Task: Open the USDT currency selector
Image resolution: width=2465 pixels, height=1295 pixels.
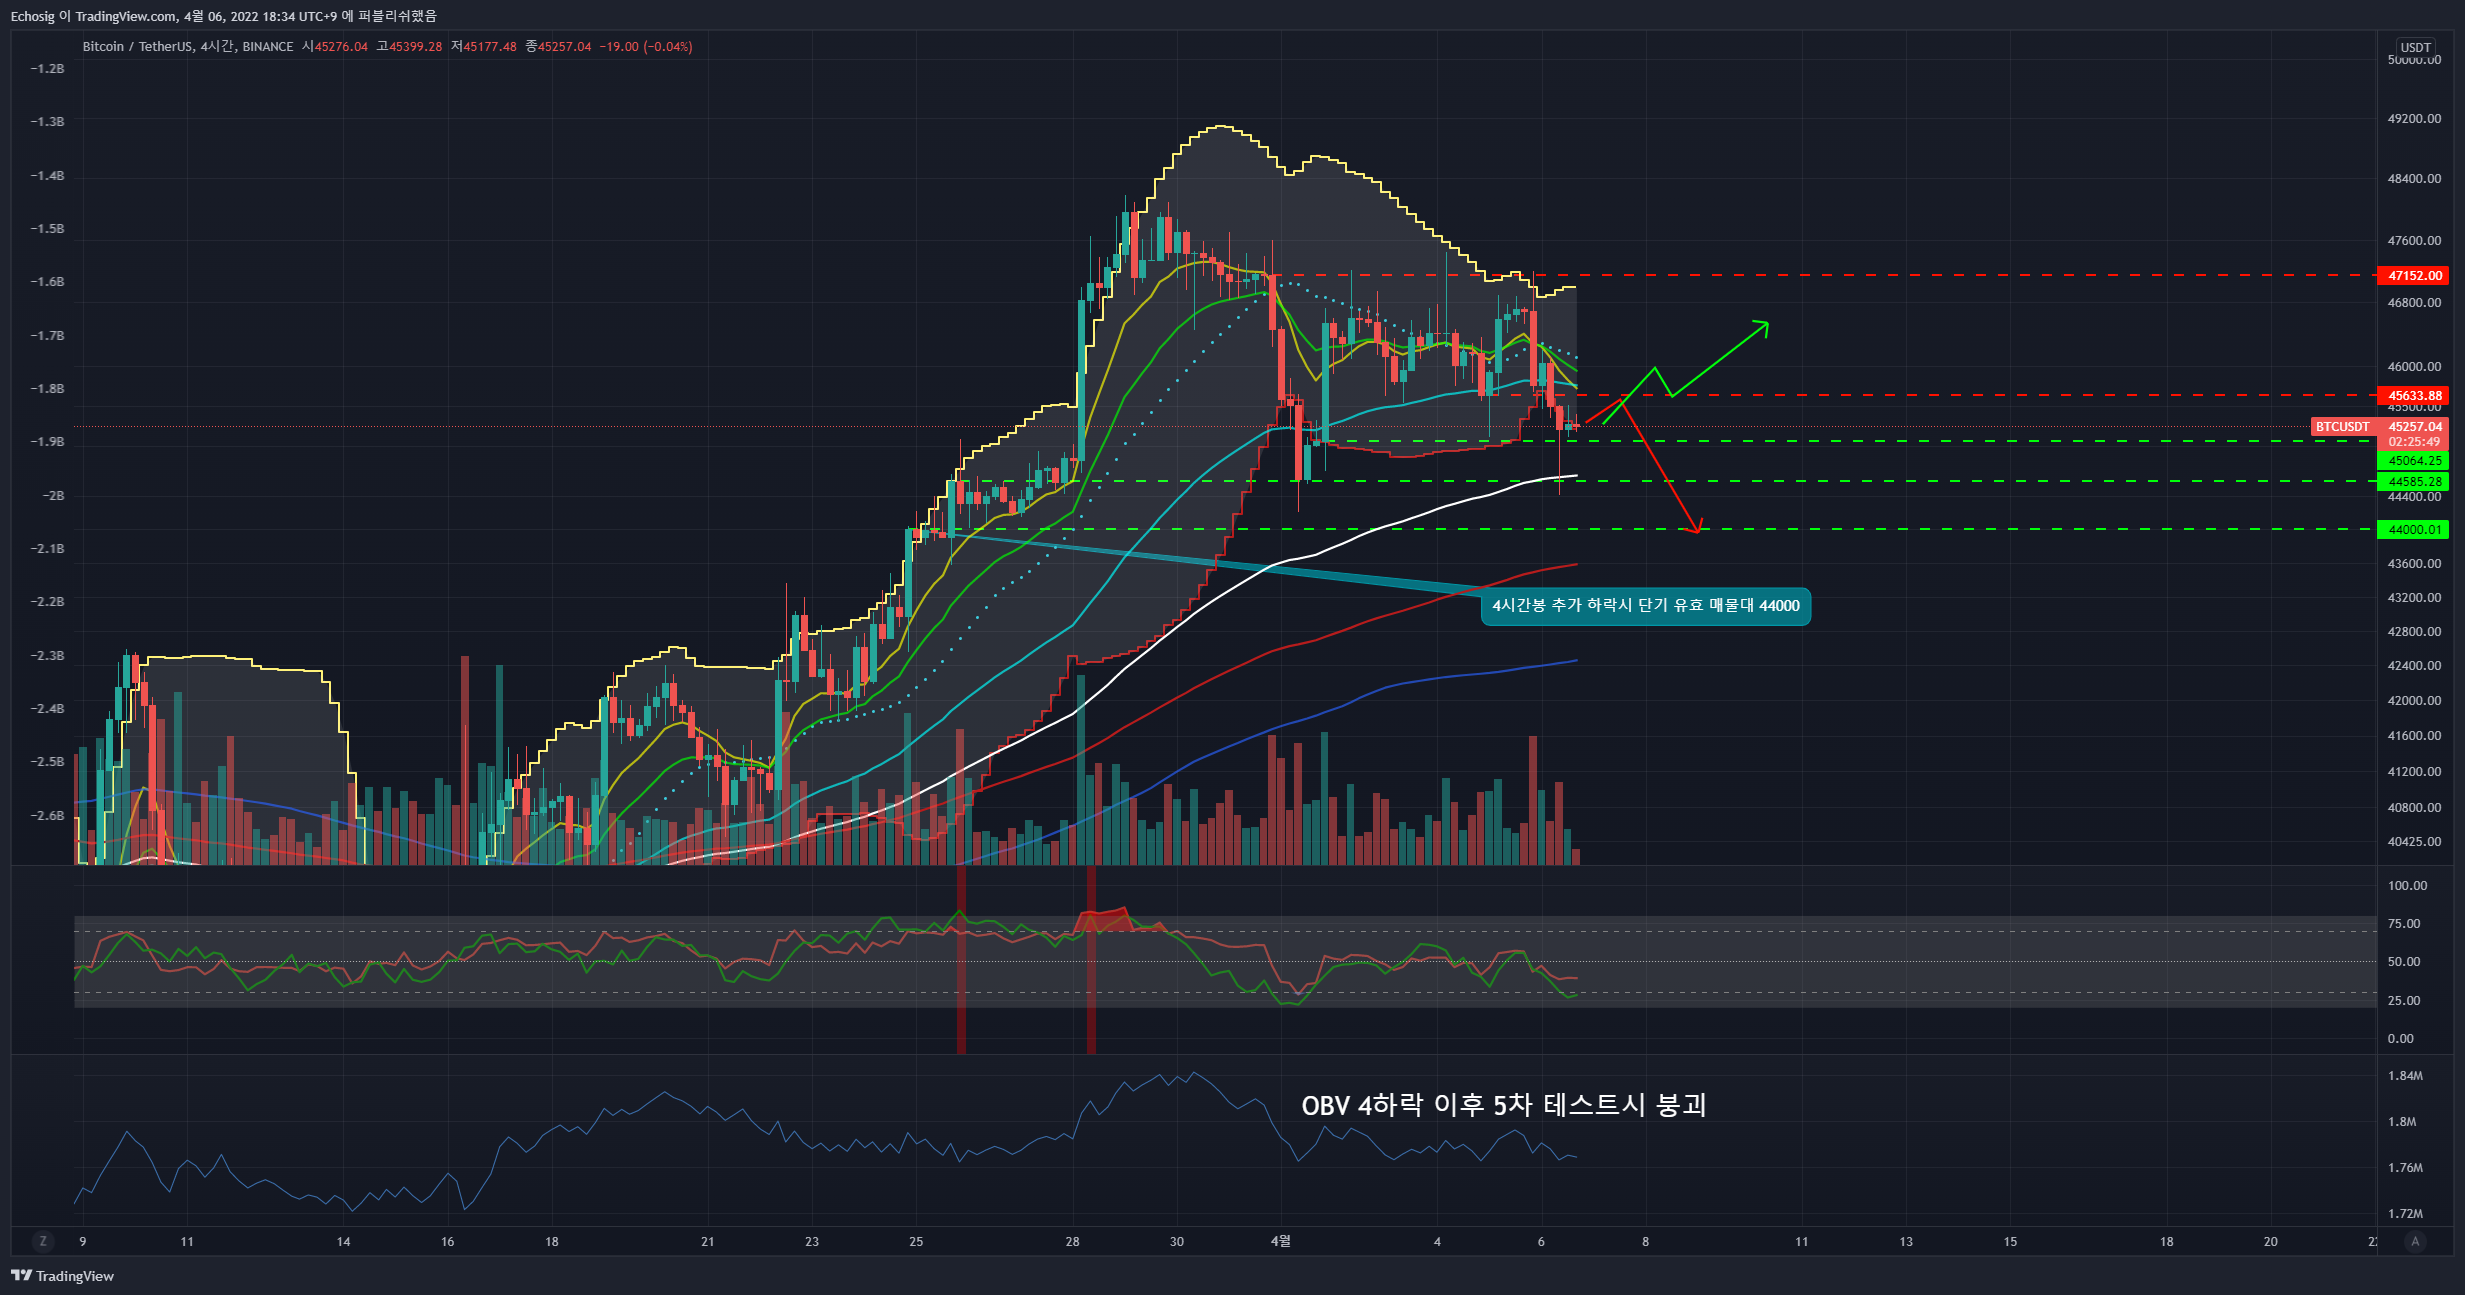Action: pos(2415,47)
